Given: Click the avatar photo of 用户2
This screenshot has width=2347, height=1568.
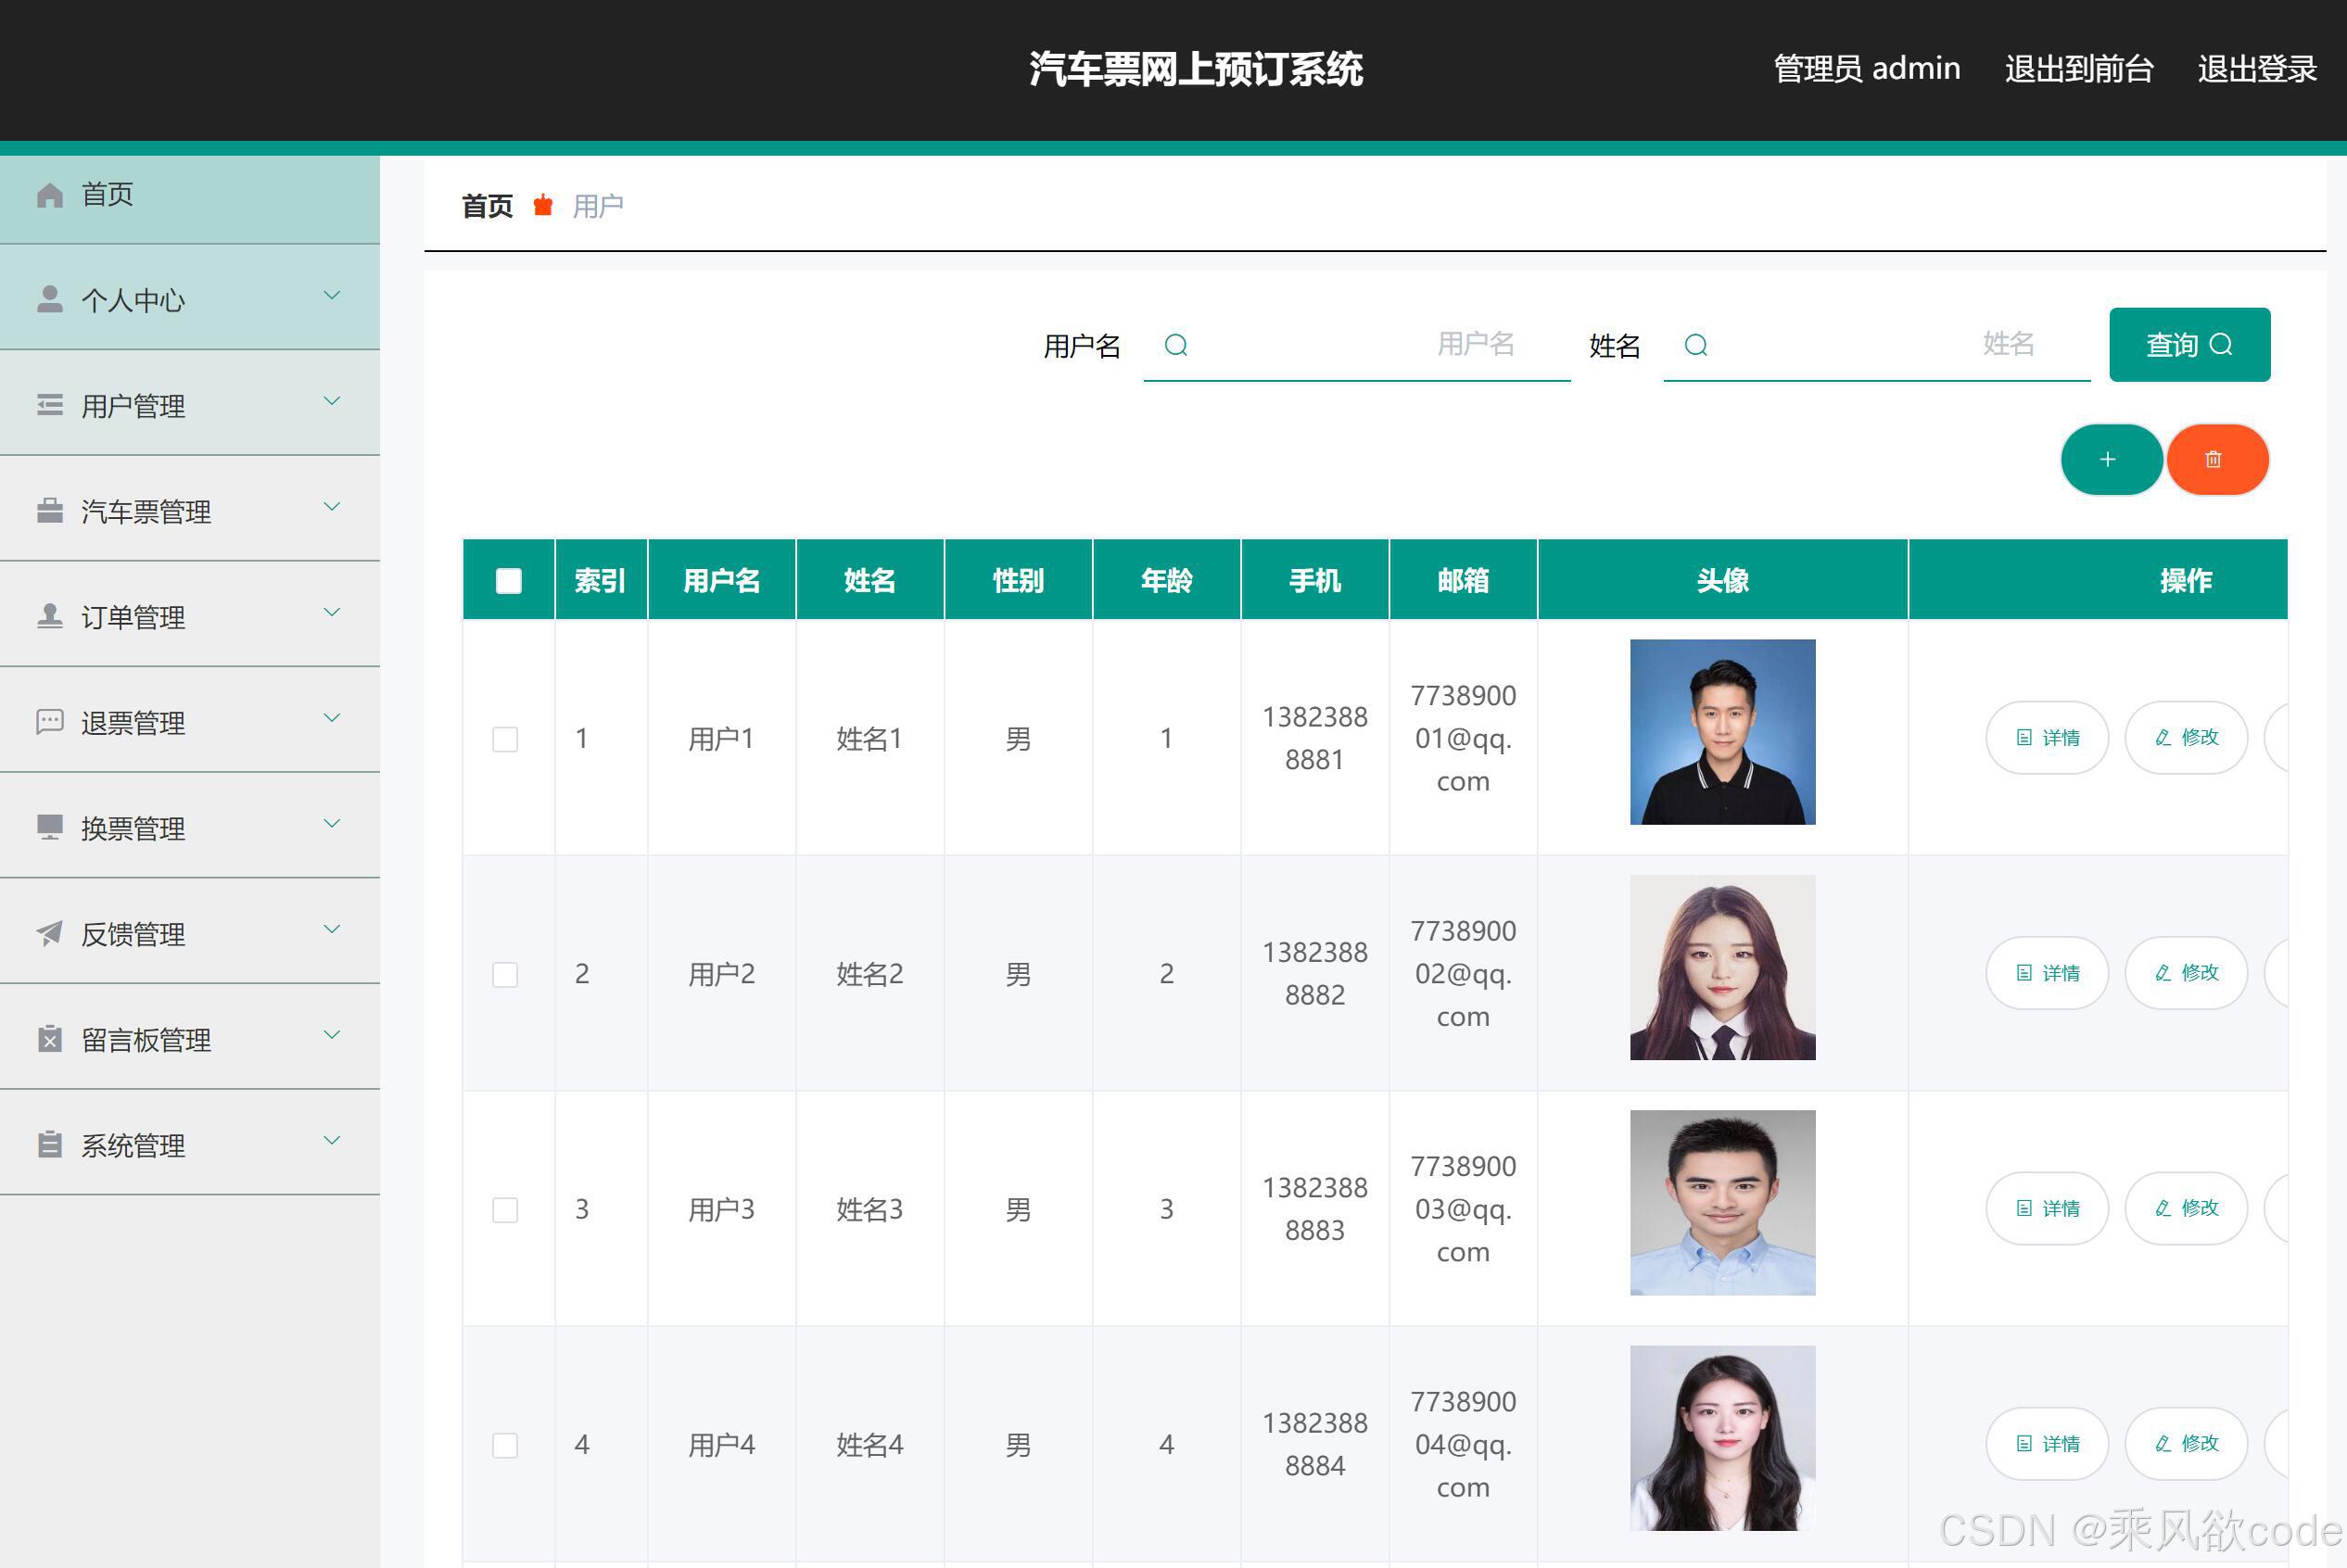Looking at the screenshot, I should pos(1721,967).
